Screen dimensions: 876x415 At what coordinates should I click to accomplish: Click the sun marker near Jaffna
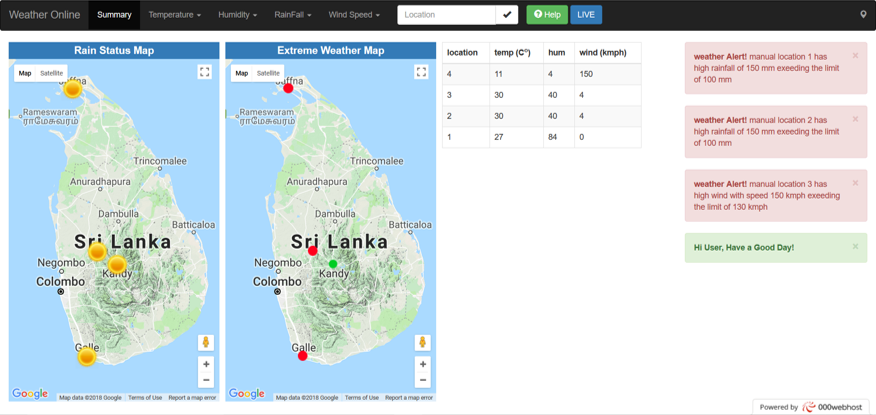click(73, 88)
